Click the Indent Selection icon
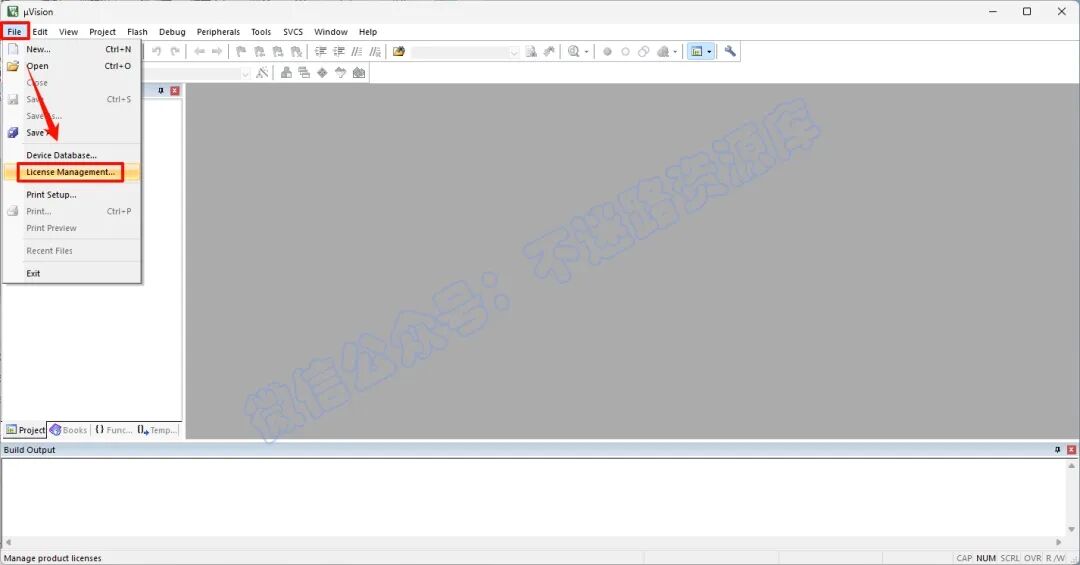The height and width of the screenshot is (565, 1080). click(321, 52)
